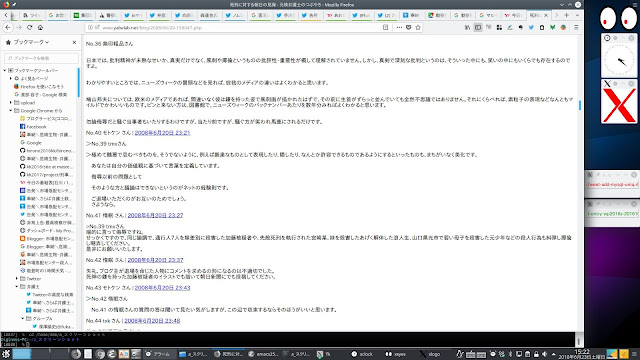Click the red X in xlogo window
Viewport: 640px width, 360px height.
click(619, 105)
